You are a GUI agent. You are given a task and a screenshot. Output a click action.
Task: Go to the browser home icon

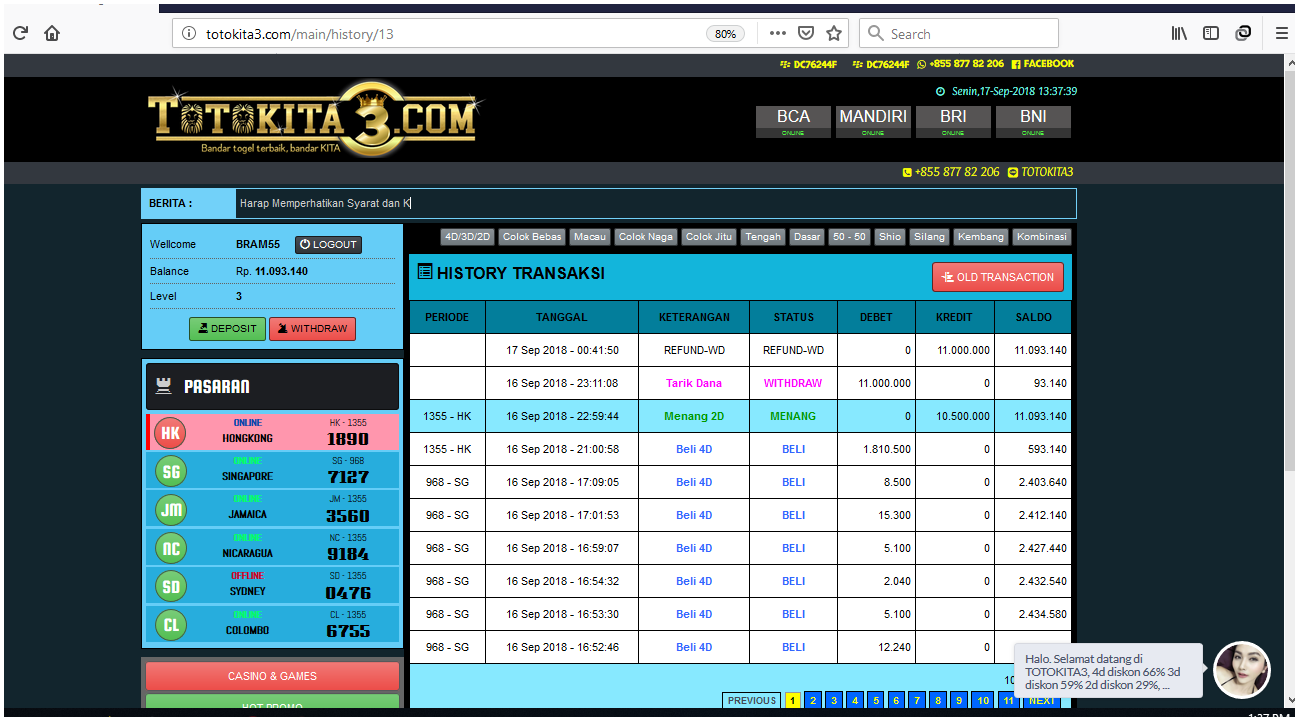click(x=52, y=33)
